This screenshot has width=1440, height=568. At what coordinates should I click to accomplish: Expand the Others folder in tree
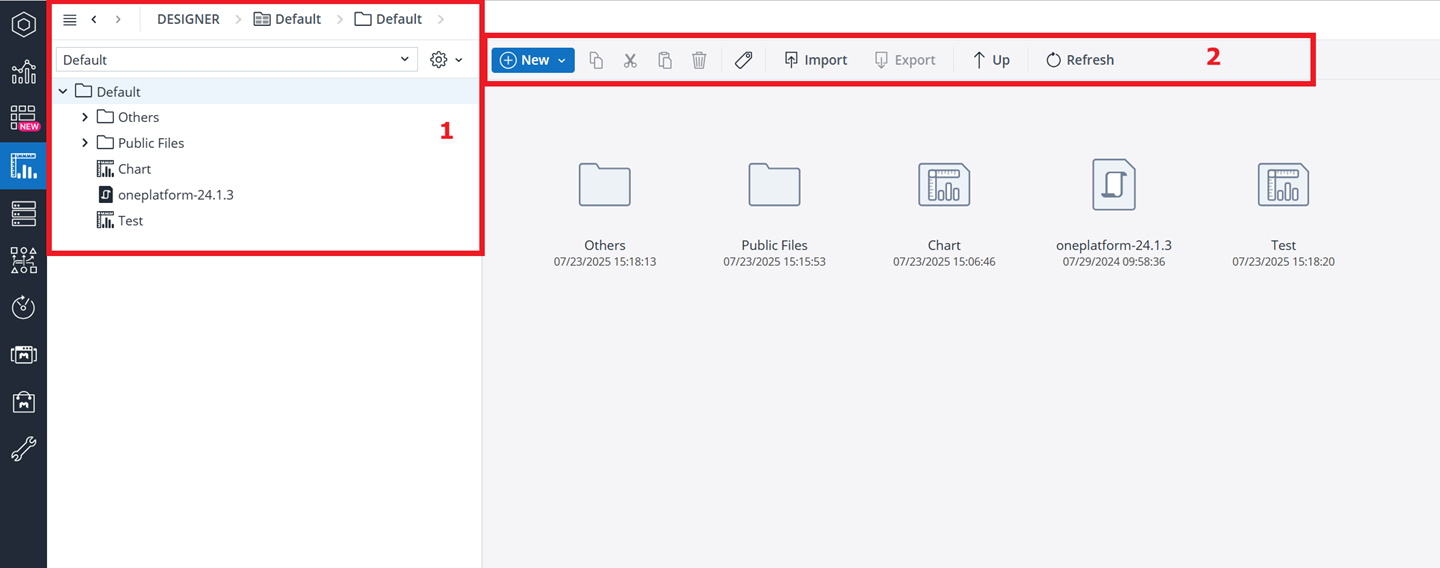(85, 117)
